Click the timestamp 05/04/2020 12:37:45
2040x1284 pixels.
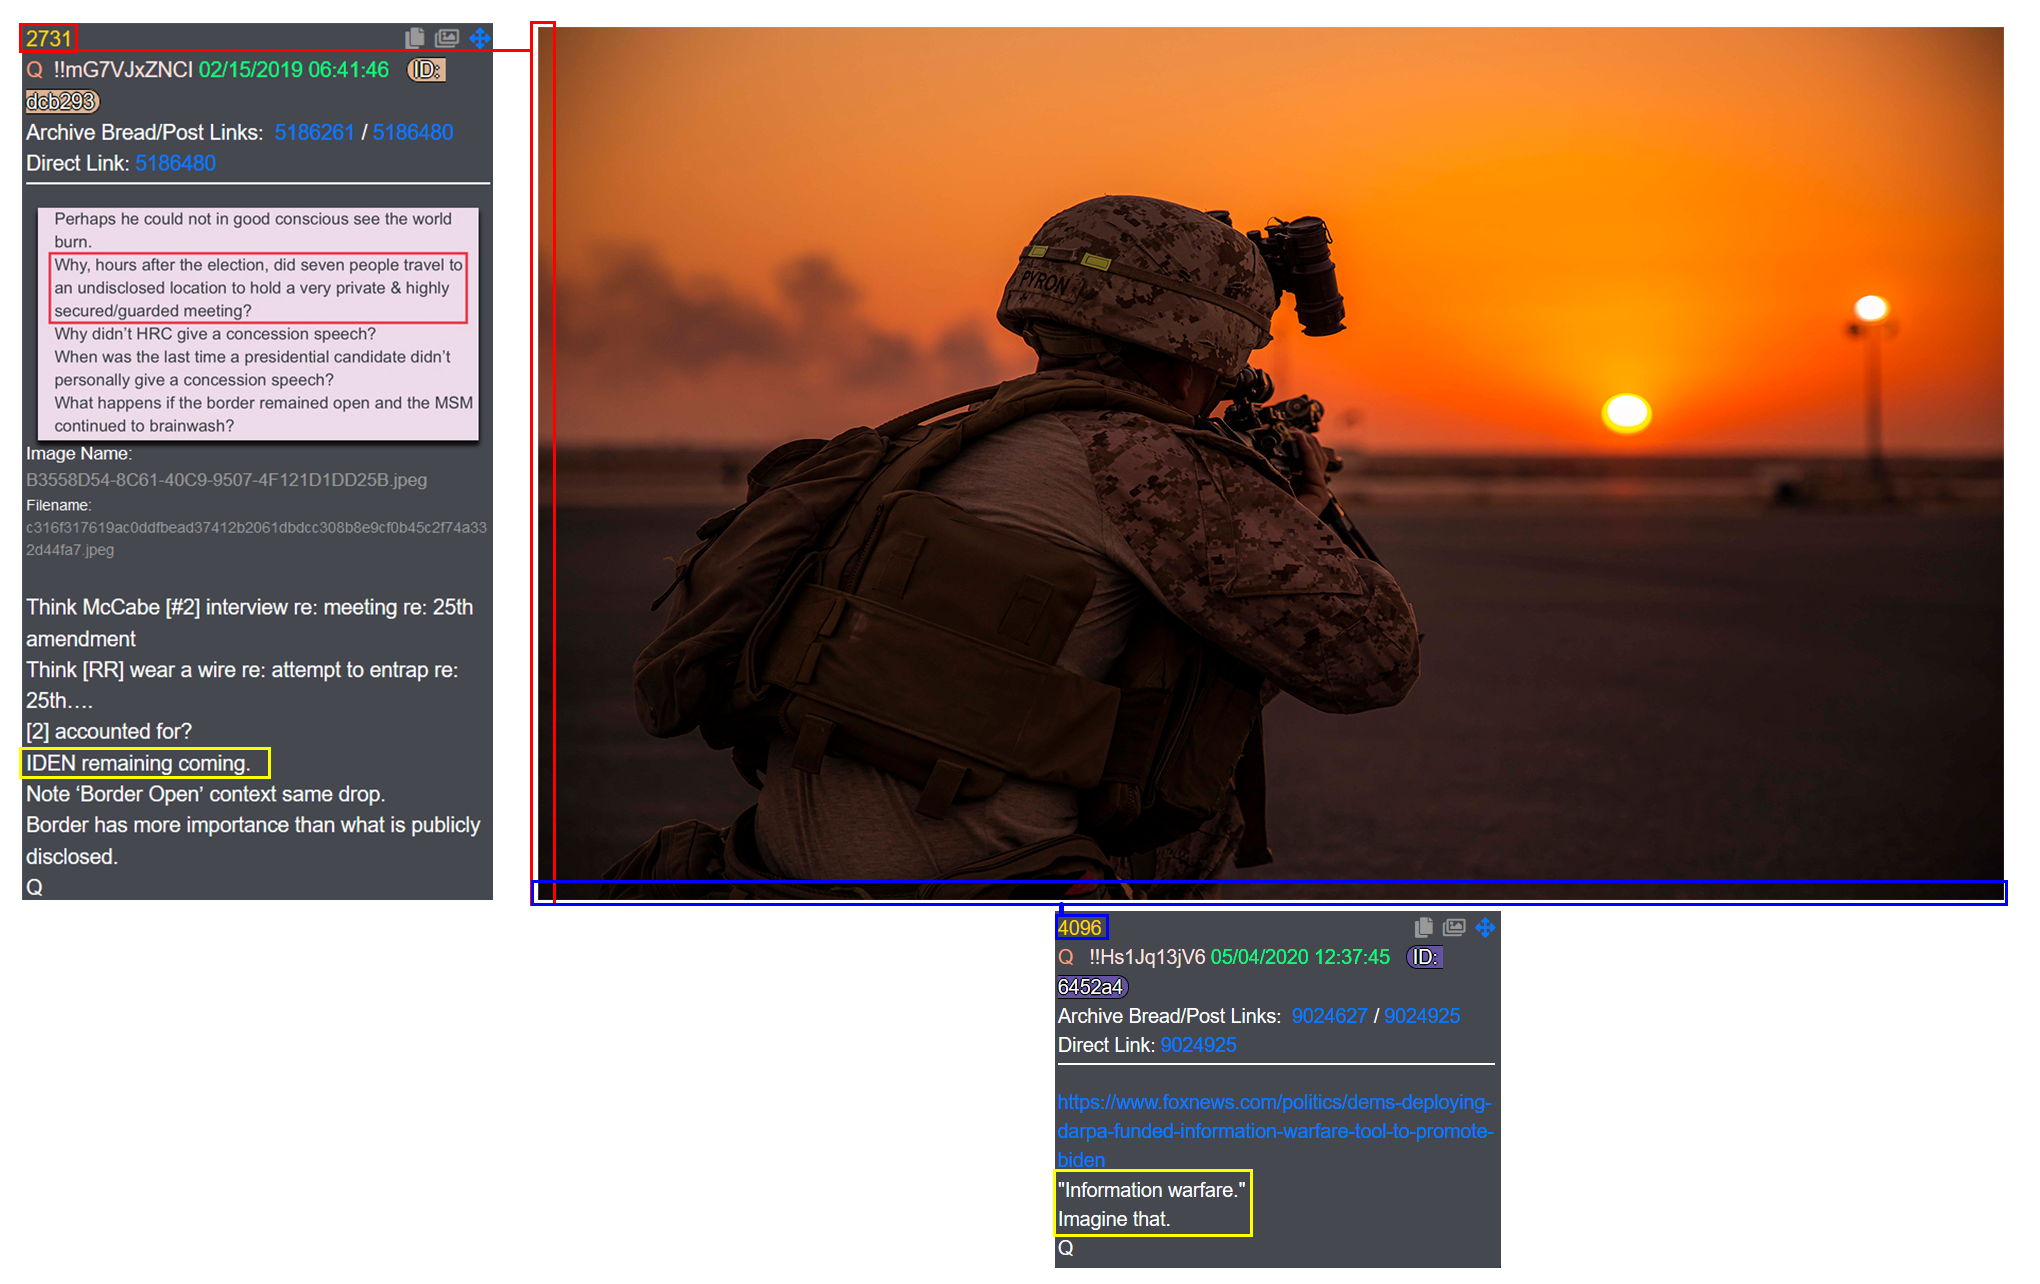pyautogui.click(x=1300, y=957)
